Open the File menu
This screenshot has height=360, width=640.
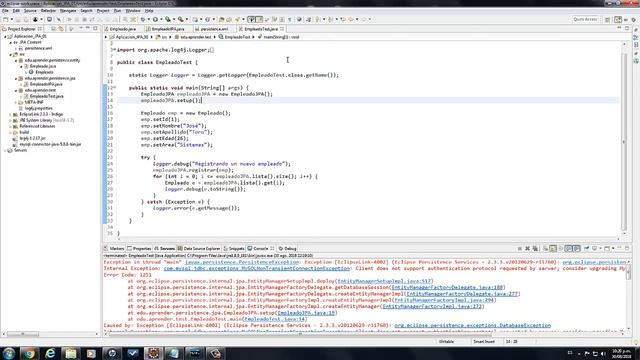click(x=5, y=11)
